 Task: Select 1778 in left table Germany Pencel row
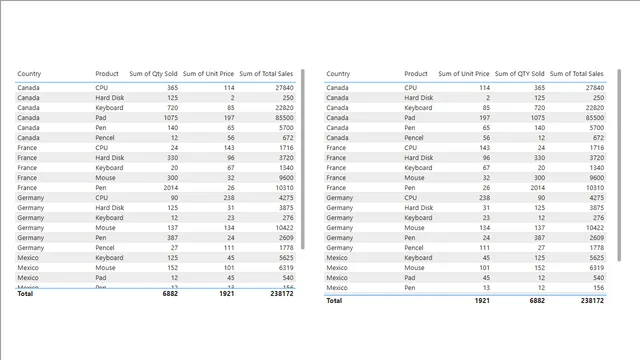point(286,248)
